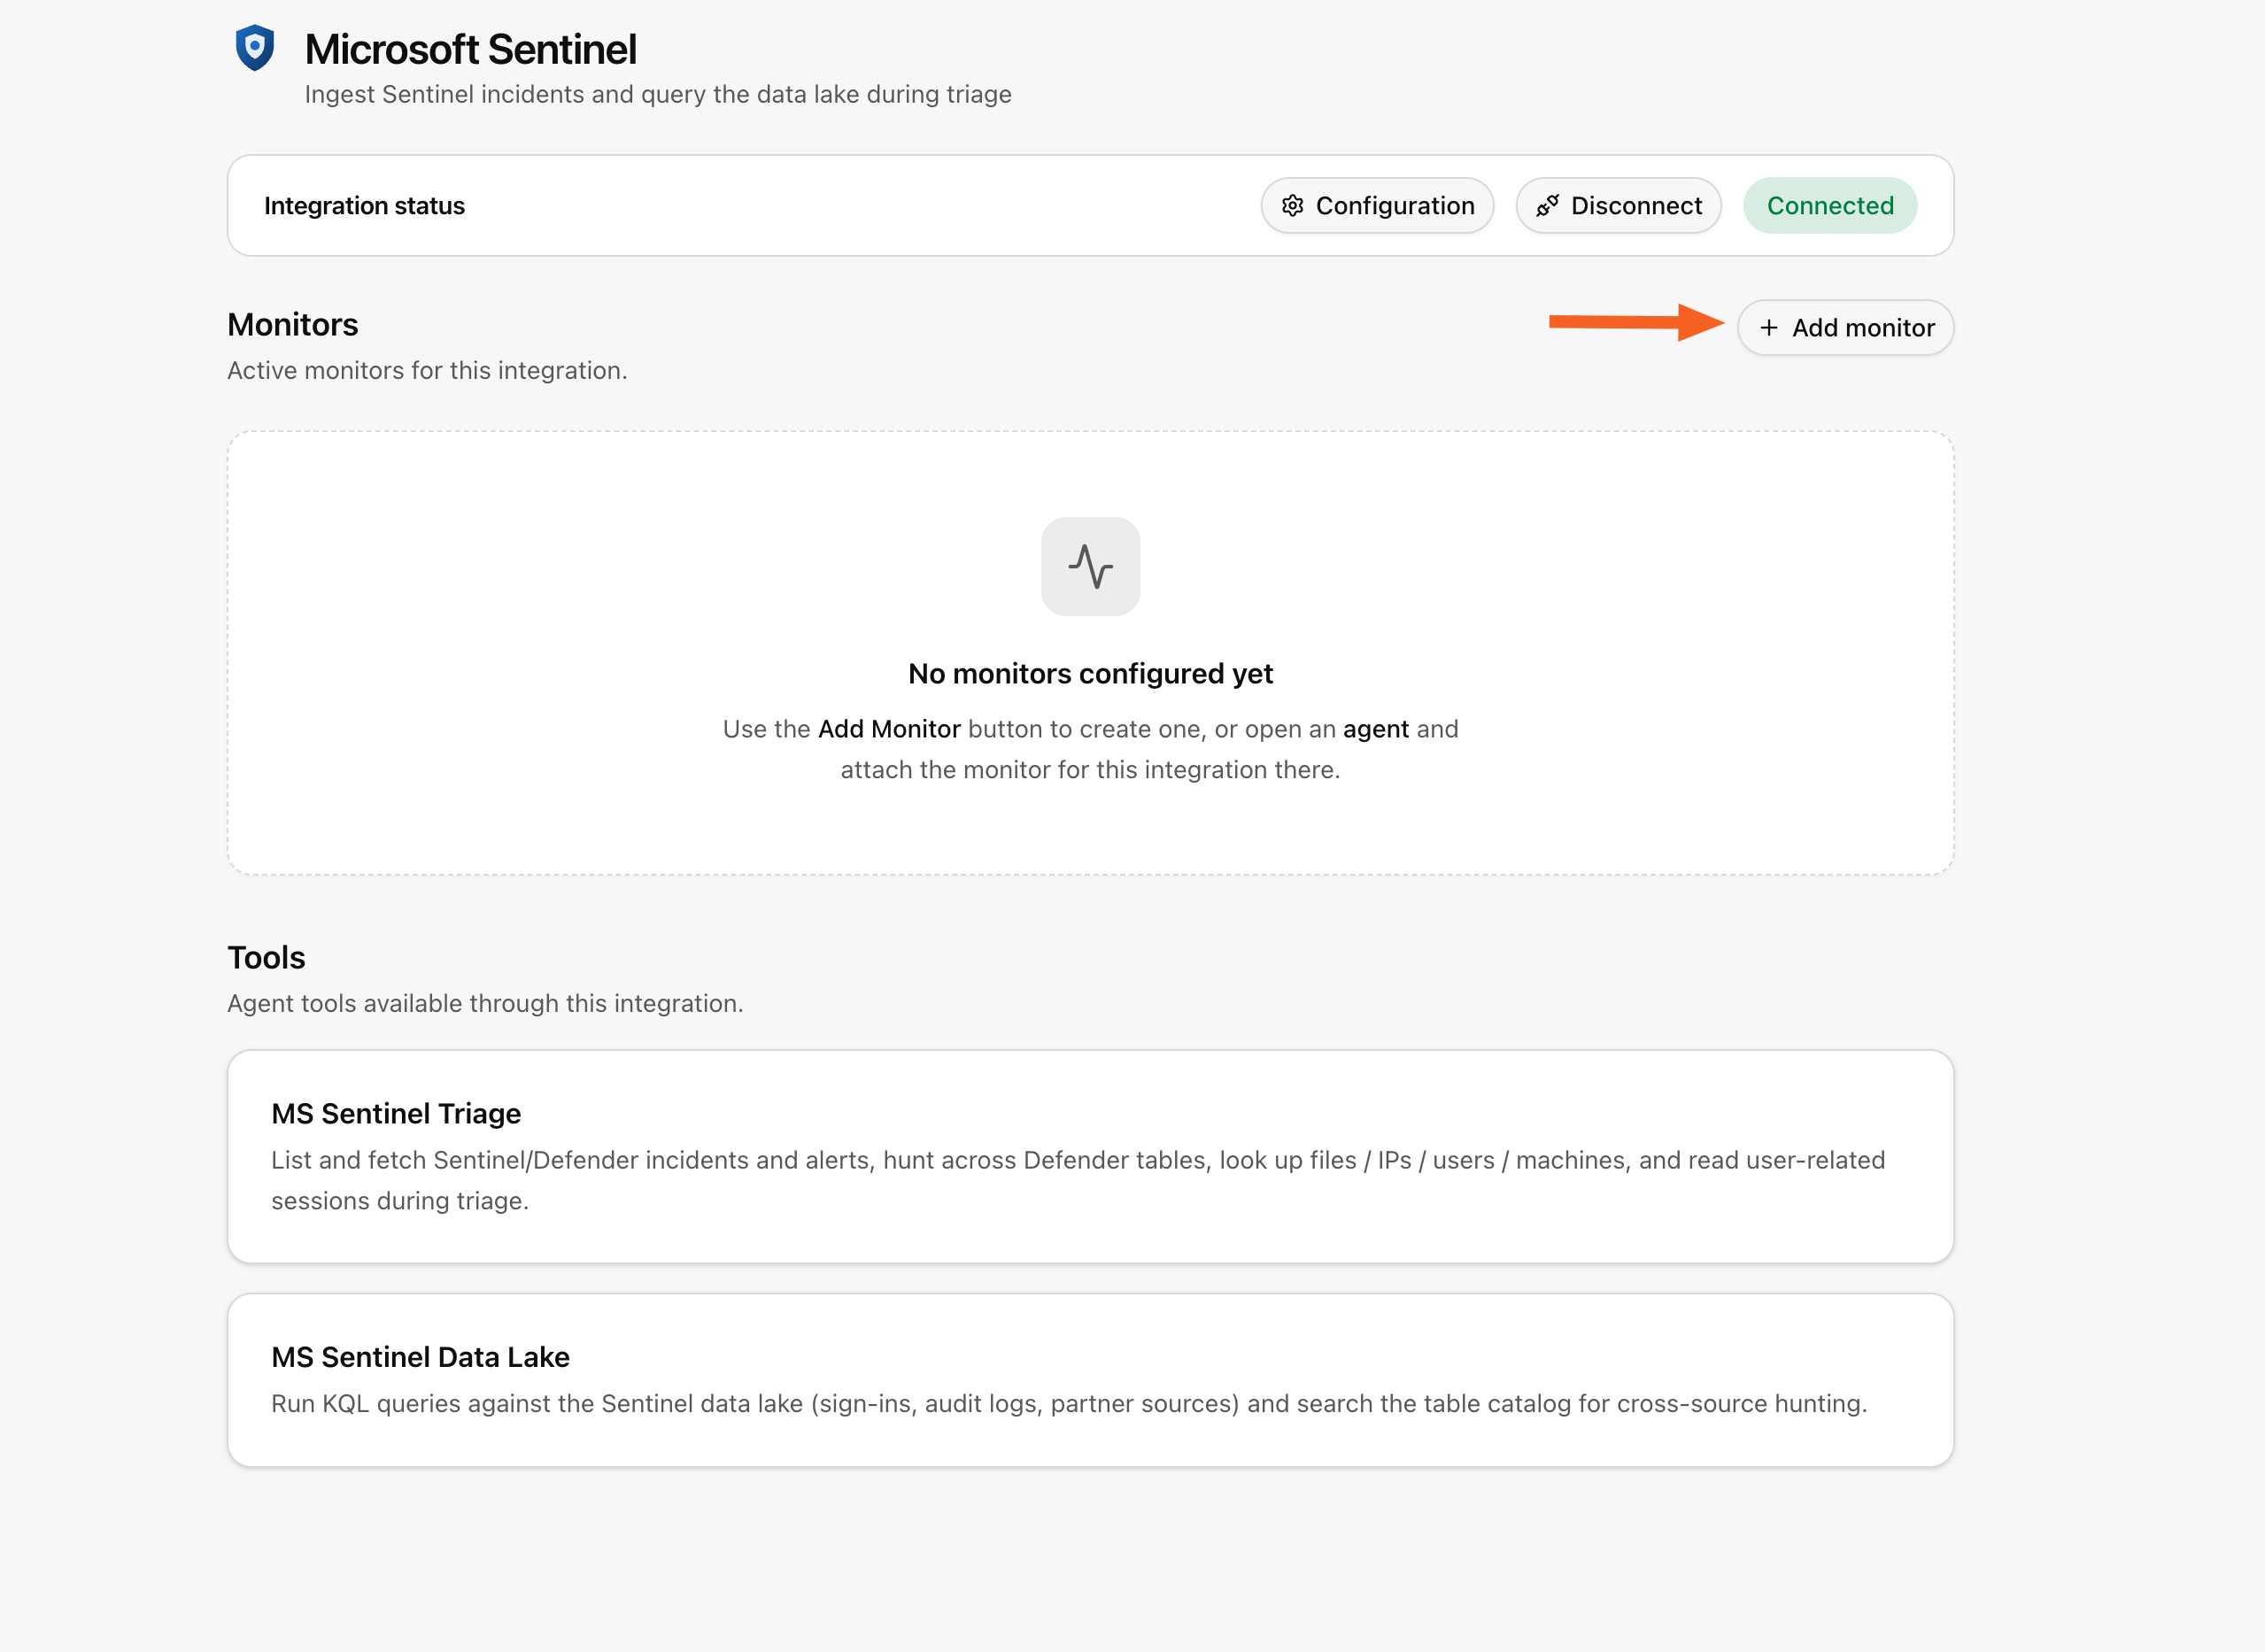Open the Configuration settings button
The width and height of the screenshot is (2265, 1652).
tap(1377, 205)
